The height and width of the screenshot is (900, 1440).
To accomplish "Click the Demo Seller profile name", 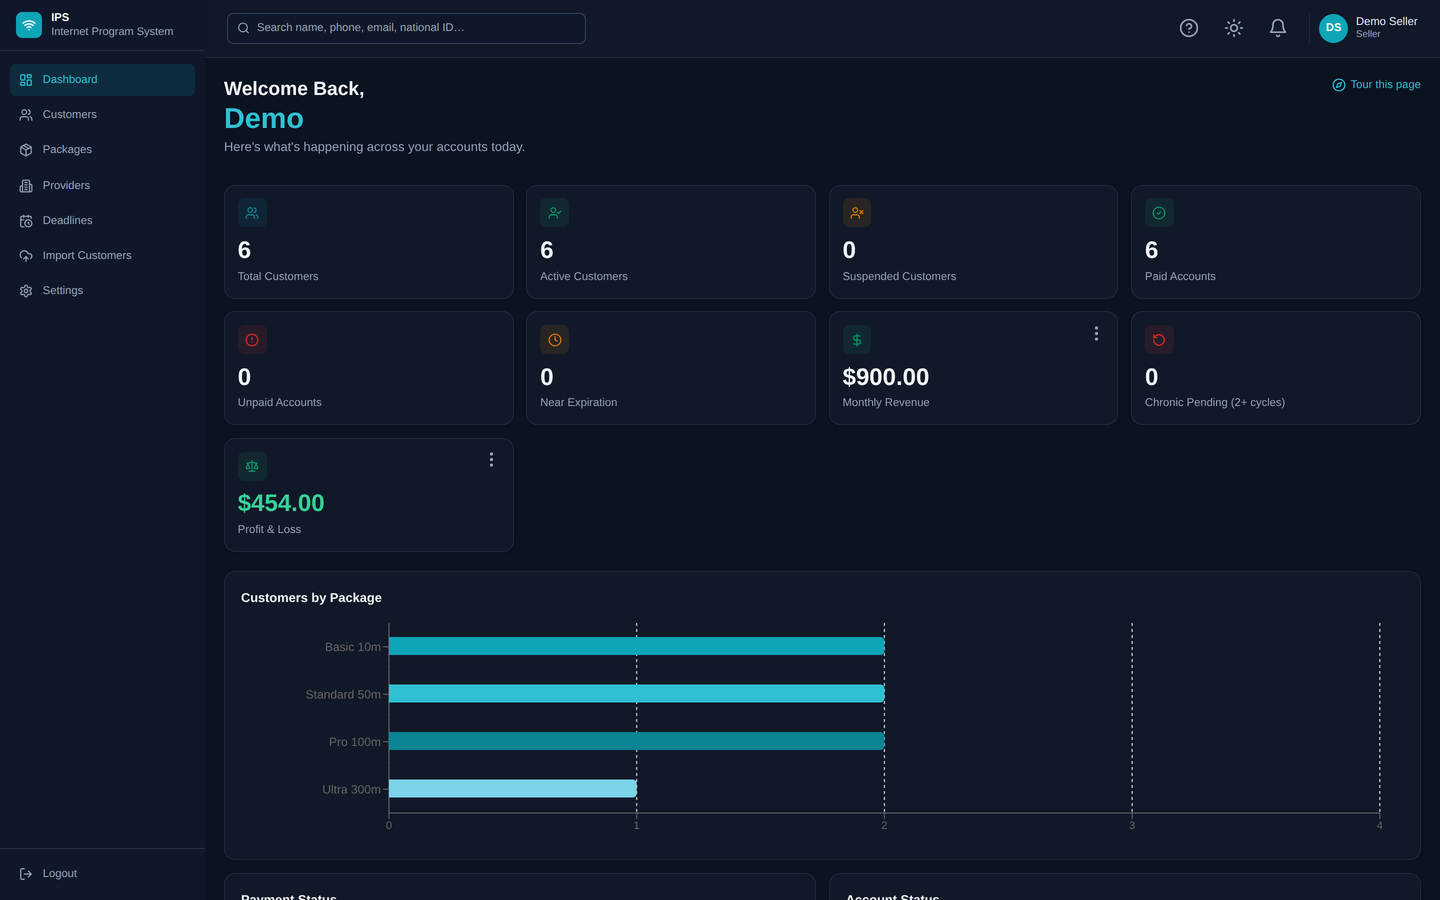I will click(1386, 21).
